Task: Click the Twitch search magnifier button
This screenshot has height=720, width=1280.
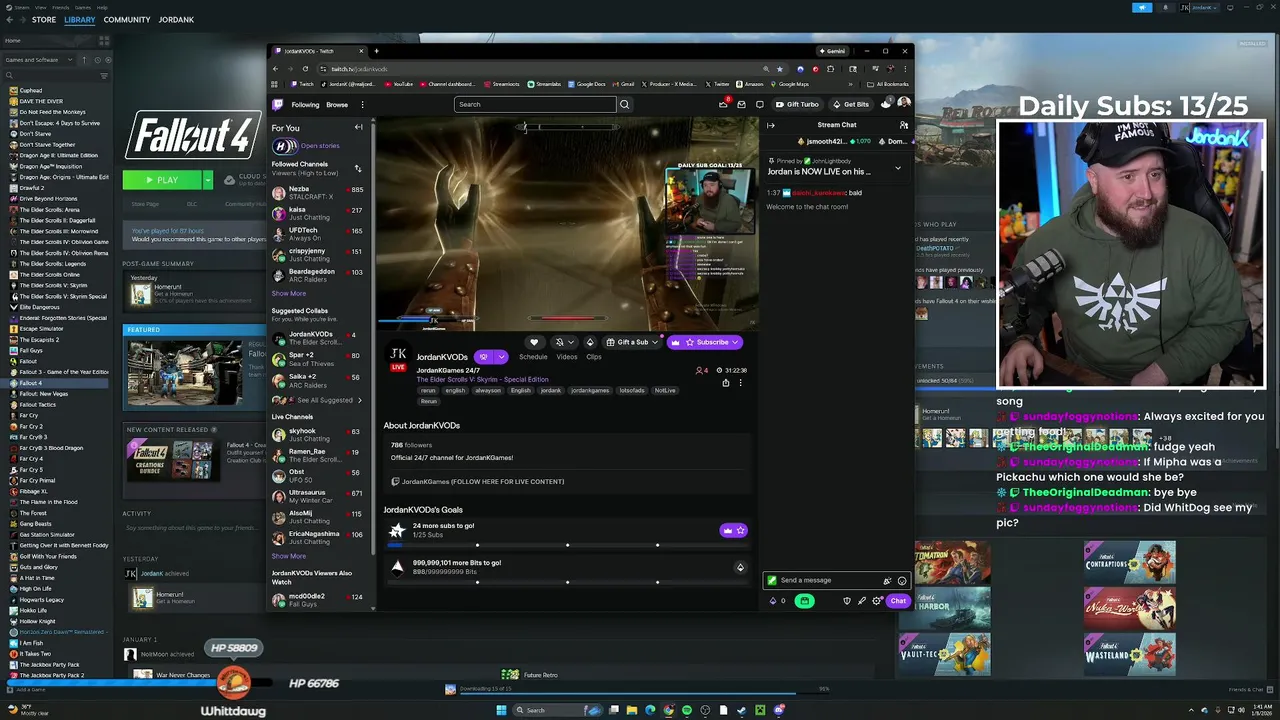Action: point(624,104)
